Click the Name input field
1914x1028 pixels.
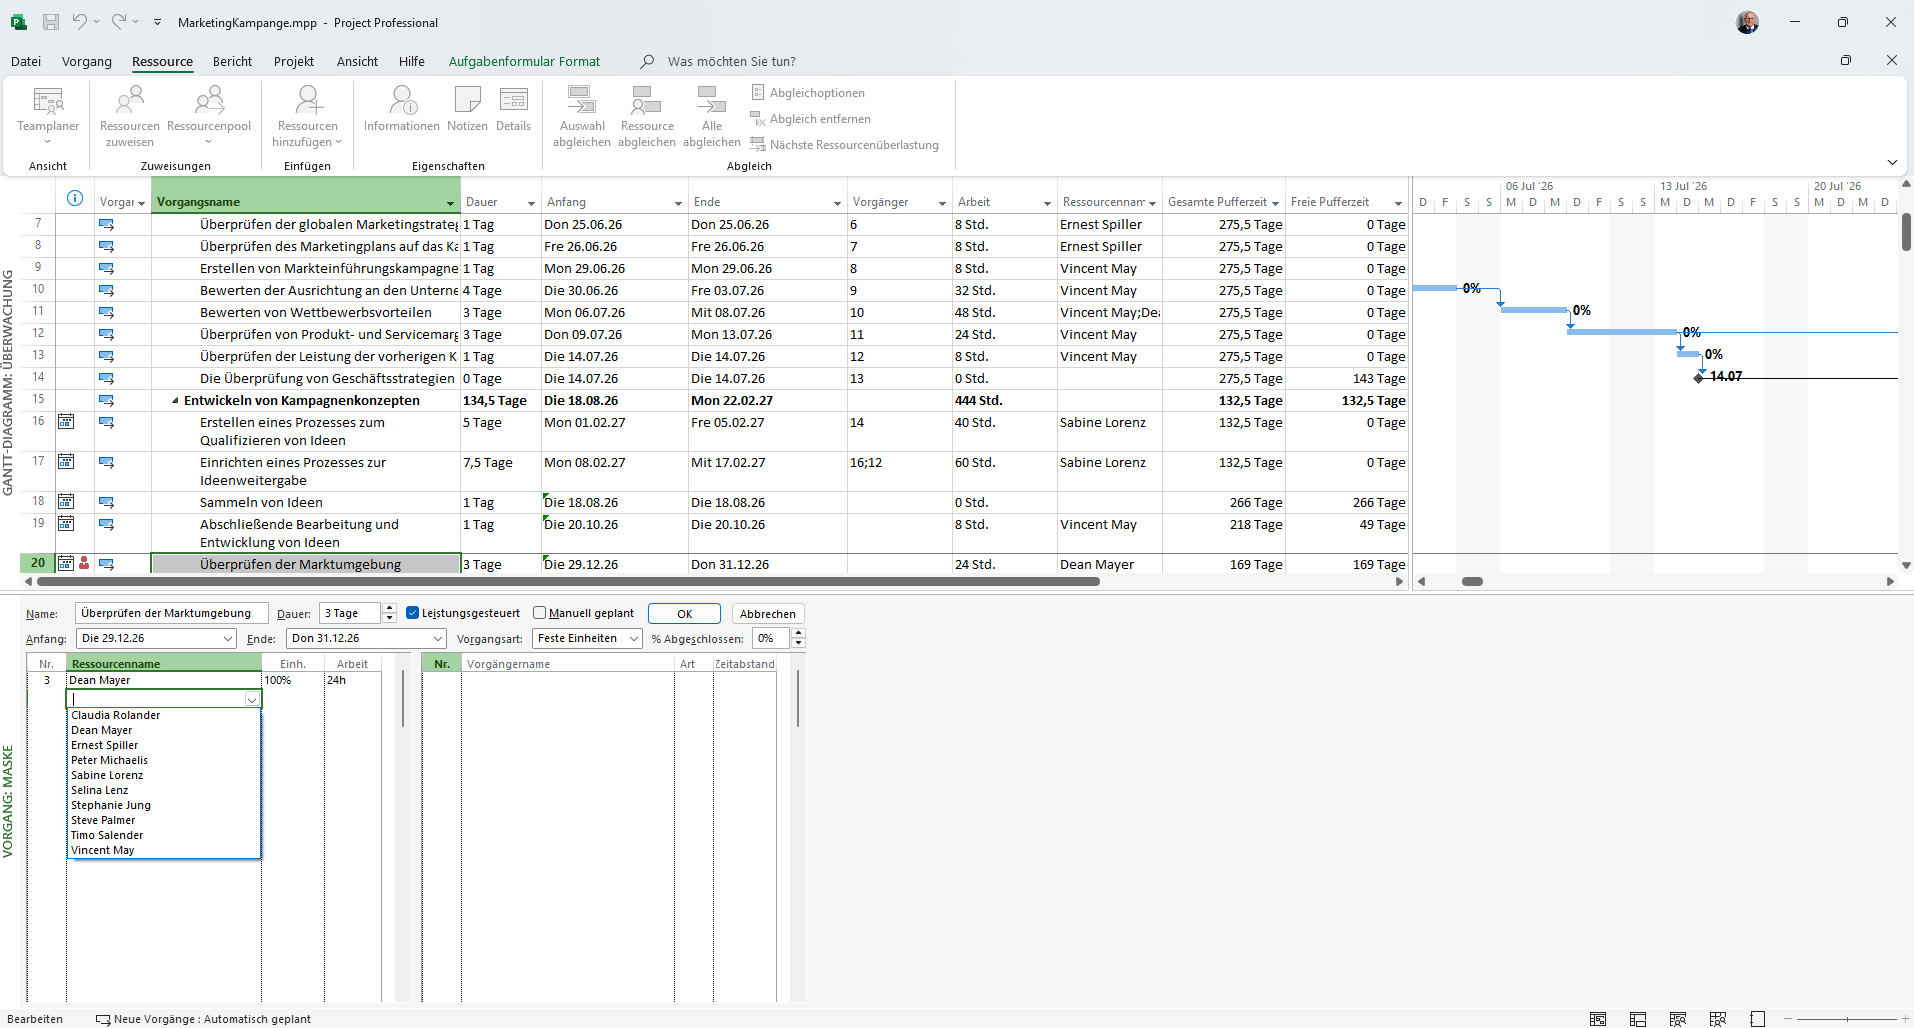click(x=171, y=614)
